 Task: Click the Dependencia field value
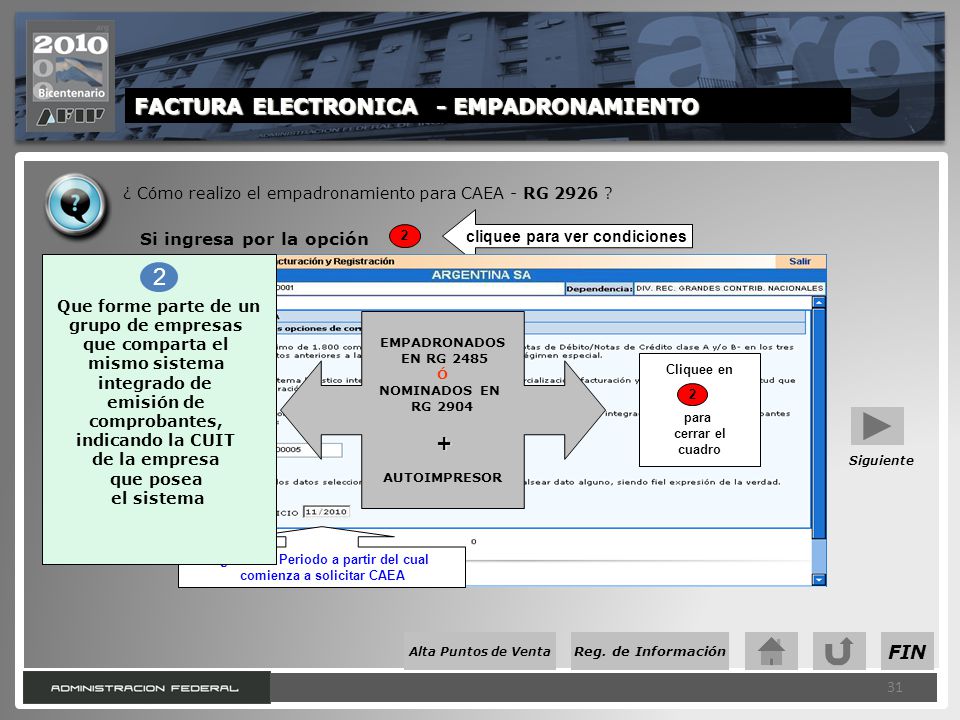click(729, 288)
